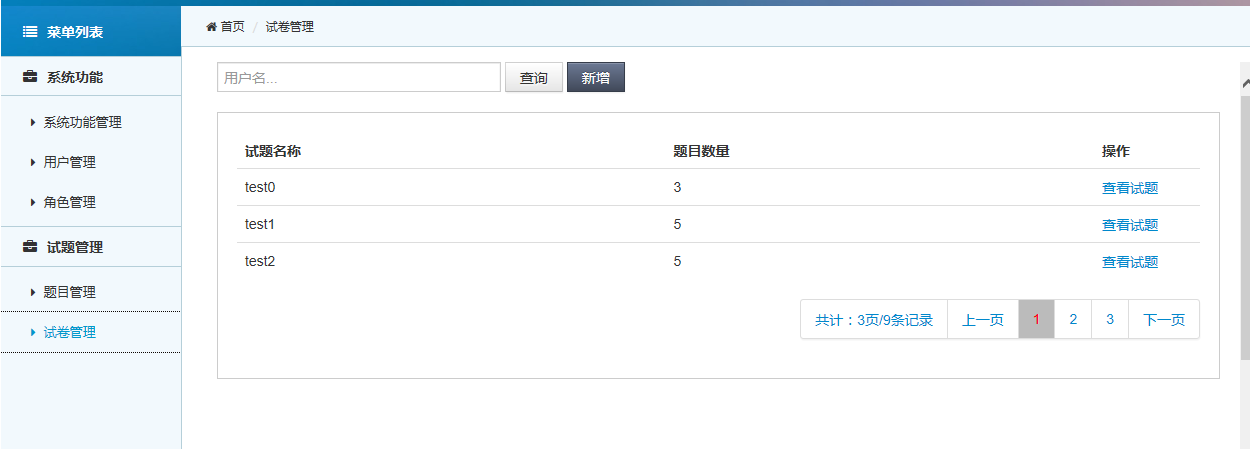This screenshot has width=1250, height=449.
Task: Click the caret arrow before 角色管理
Action: [x=33, y=202]
